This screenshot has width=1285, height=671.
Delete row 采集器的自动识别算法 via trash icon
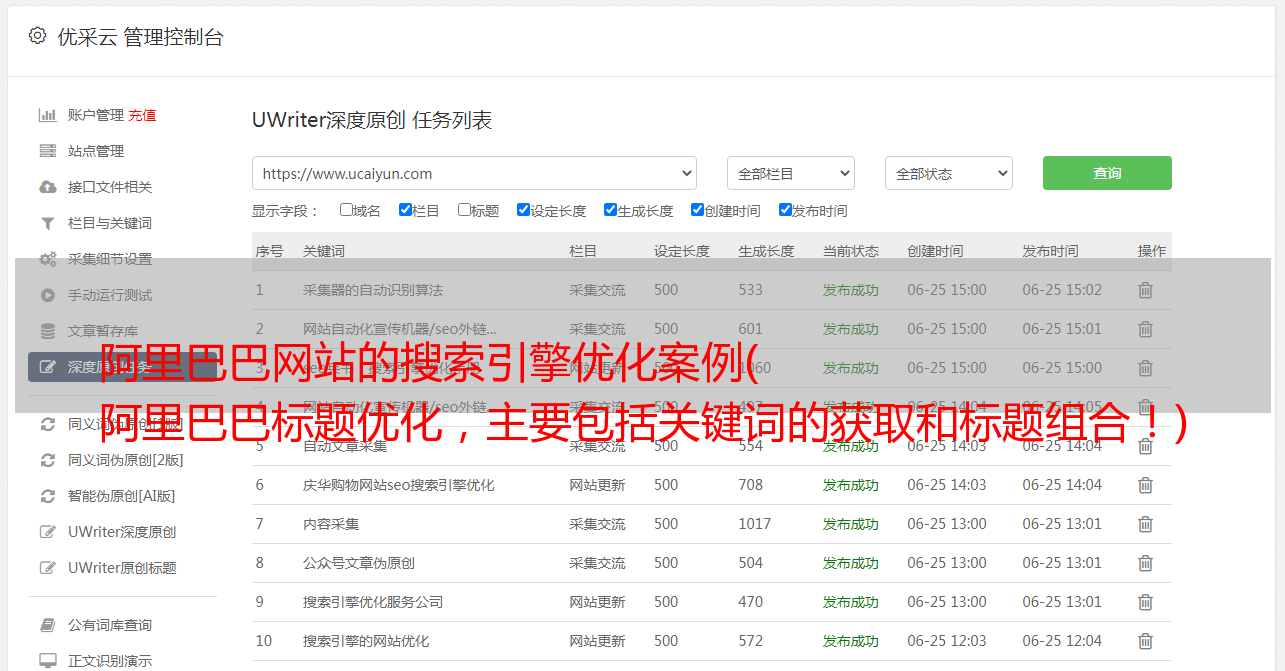coord(1145,290)
